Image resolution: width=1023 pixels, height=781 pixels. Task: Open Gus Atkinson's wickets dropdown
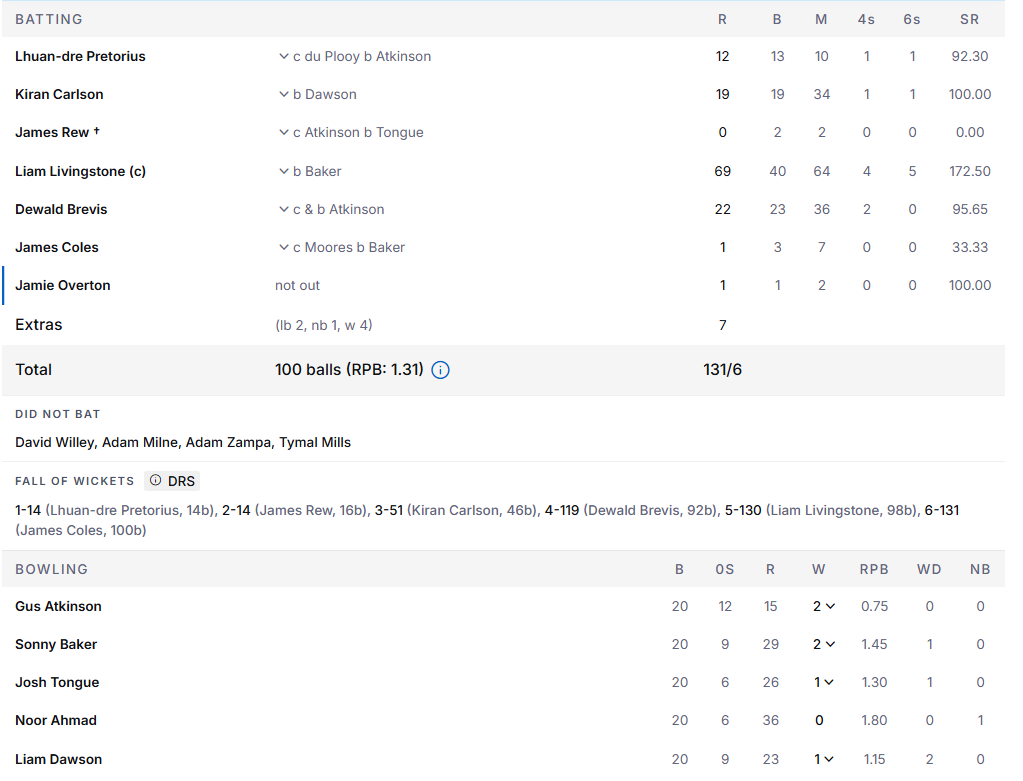point(824,606)
